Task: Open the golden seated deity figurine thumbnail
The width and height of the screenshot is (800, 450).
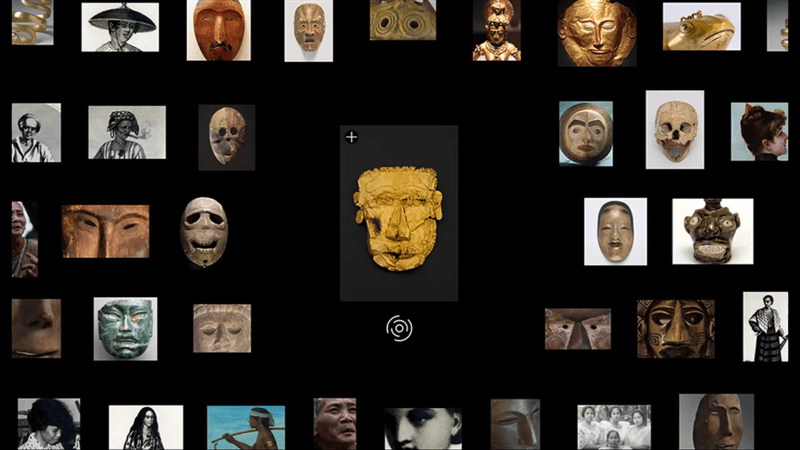Action: 496,30
